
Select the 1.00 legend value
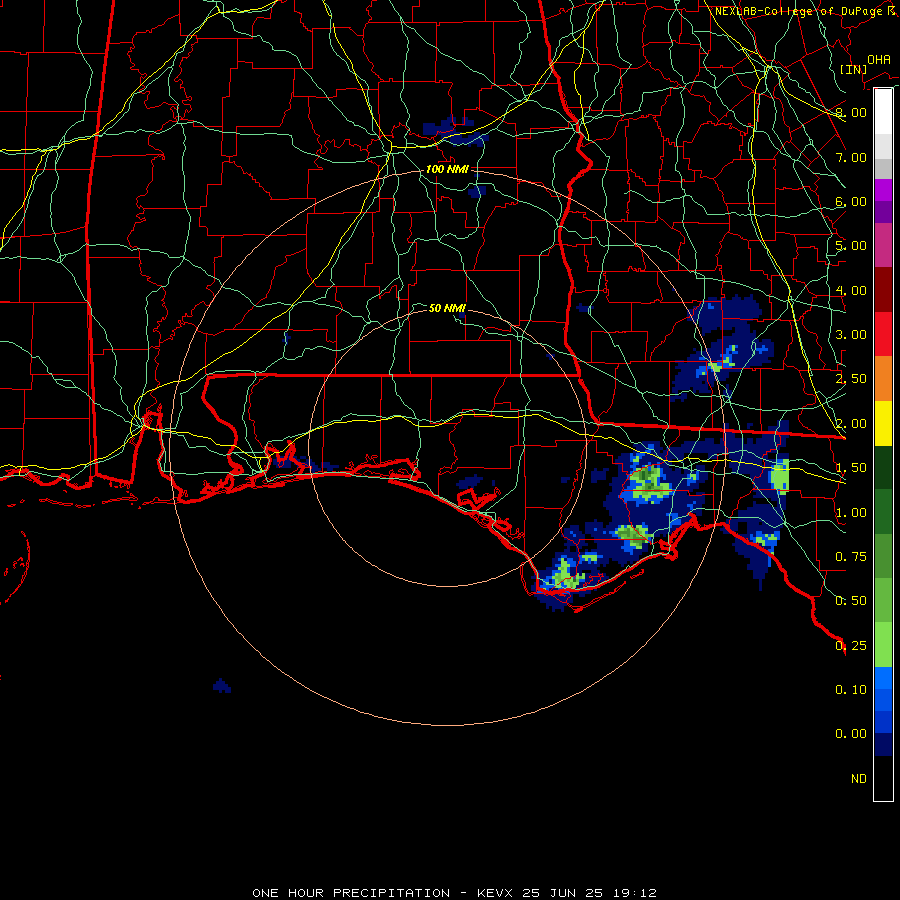(851, 513)
